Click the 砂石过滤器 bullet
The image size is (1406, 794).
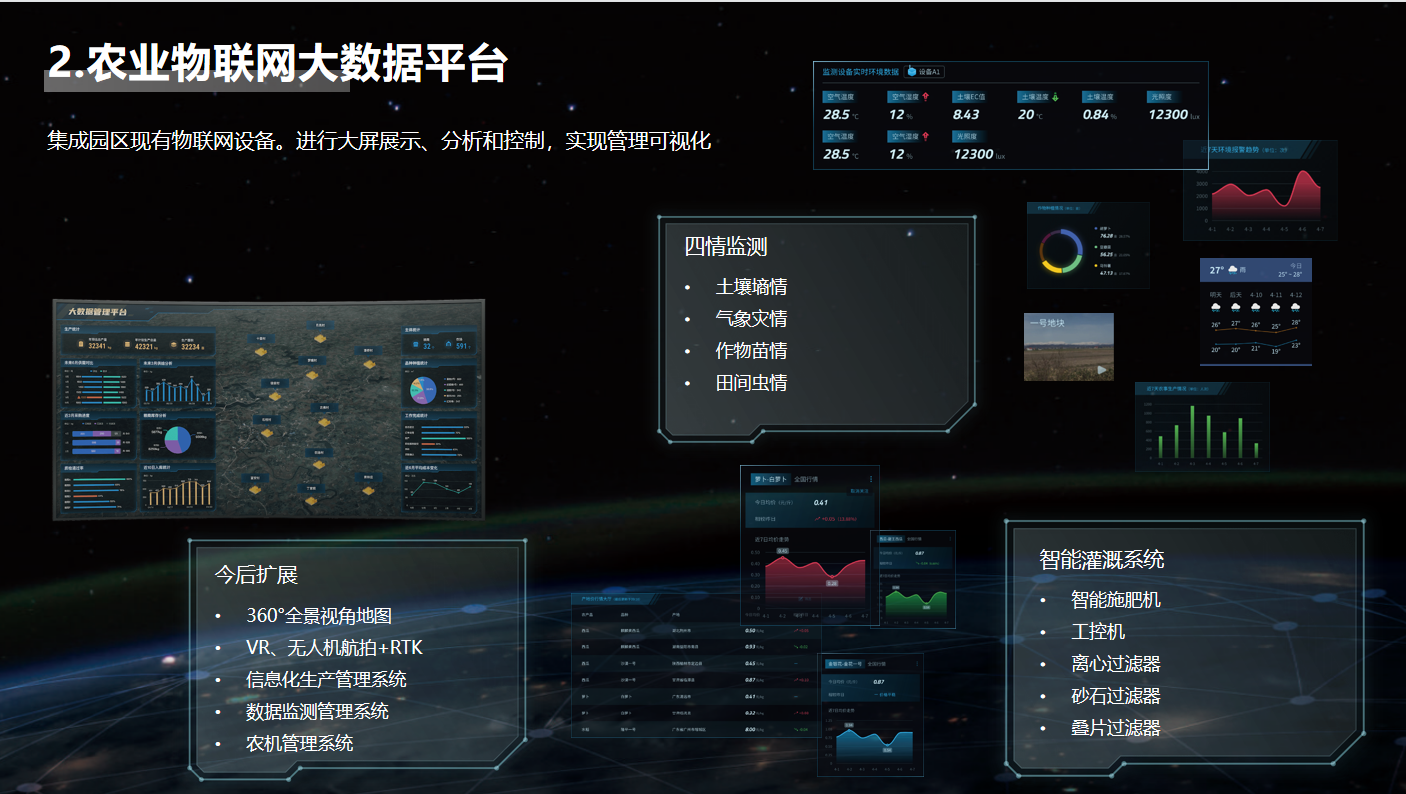pyautogui.click(x=1116, y=696)
